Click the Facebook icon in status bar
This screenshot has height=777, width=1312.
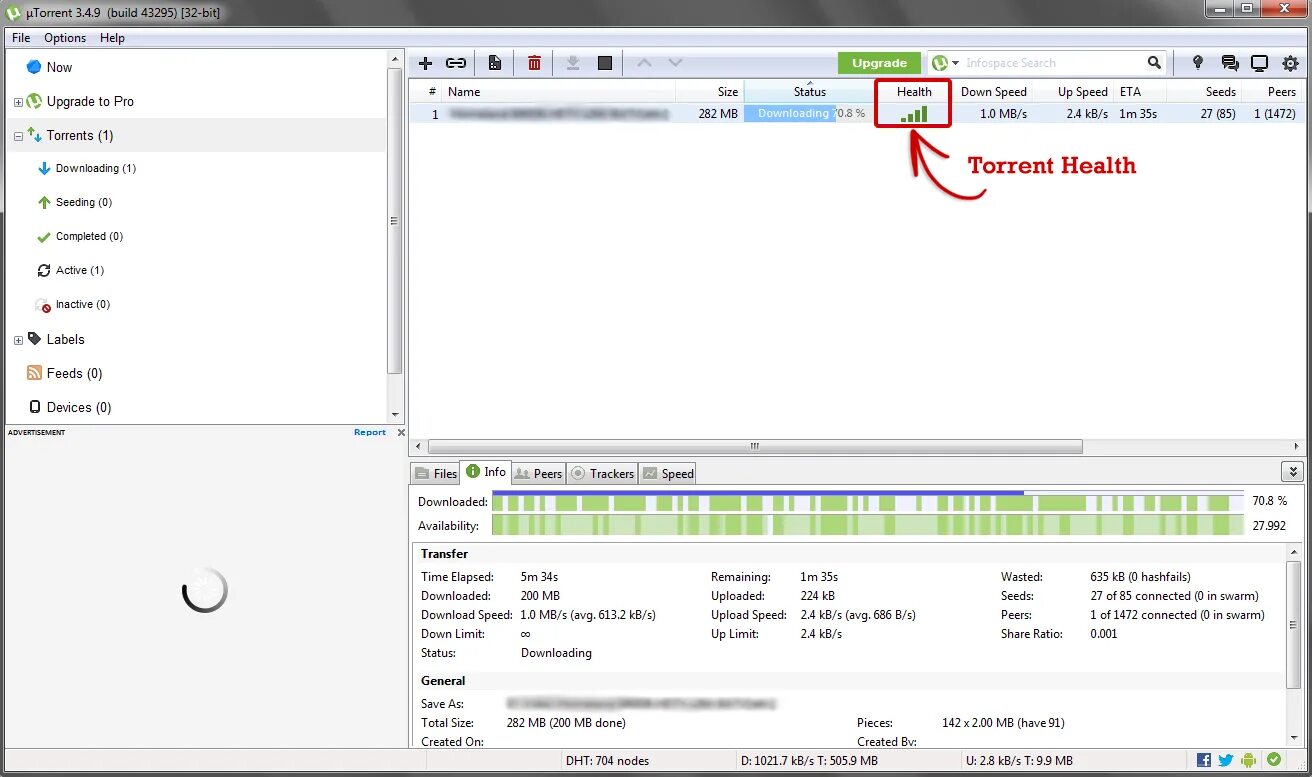click(1204, 760)
